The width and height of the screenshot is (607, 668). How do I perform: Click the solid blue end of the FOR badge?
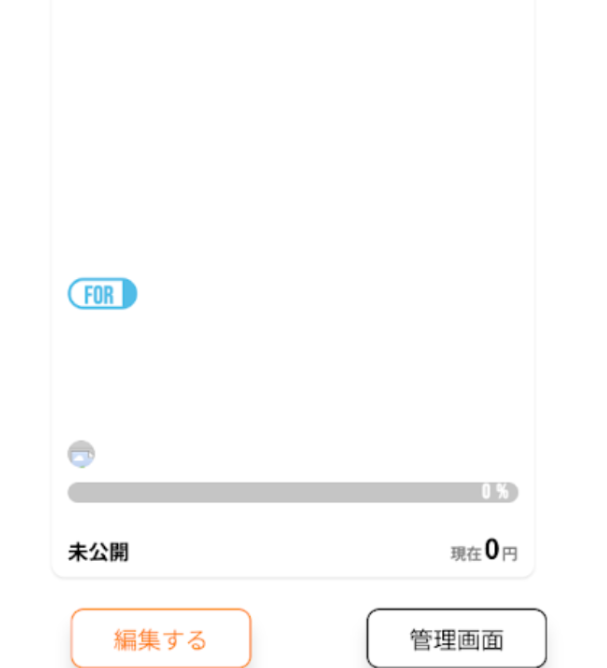point(130,294)
